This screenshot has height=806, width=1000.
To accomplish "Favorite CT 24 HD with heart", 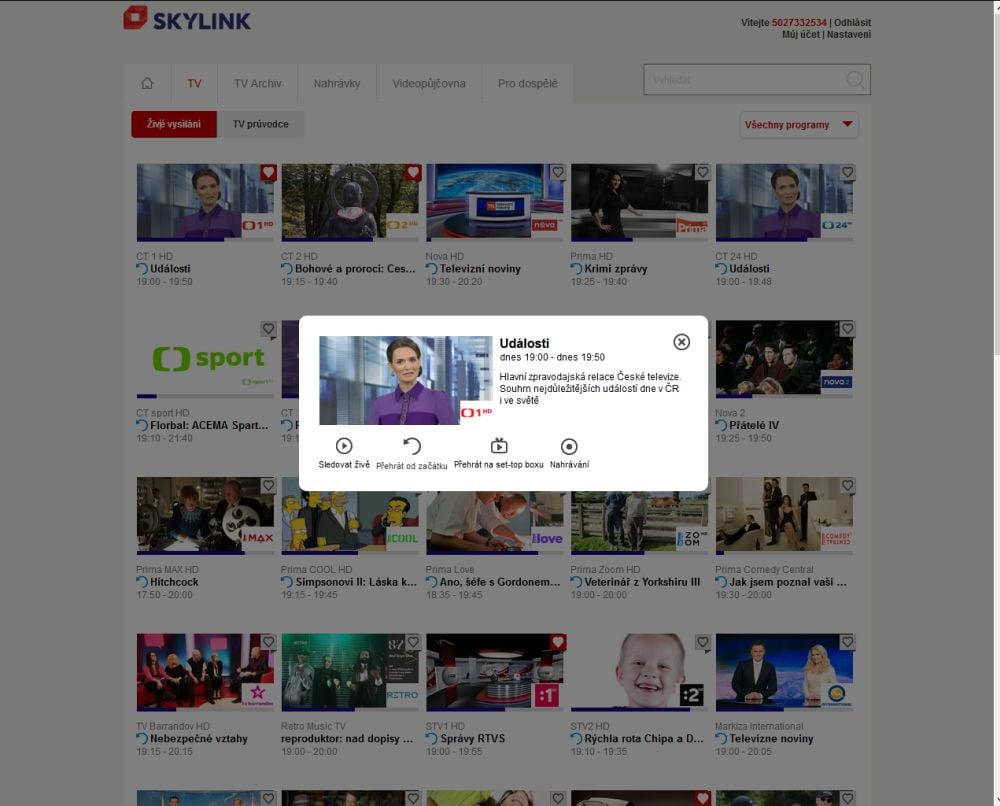I will coord(848,172).
